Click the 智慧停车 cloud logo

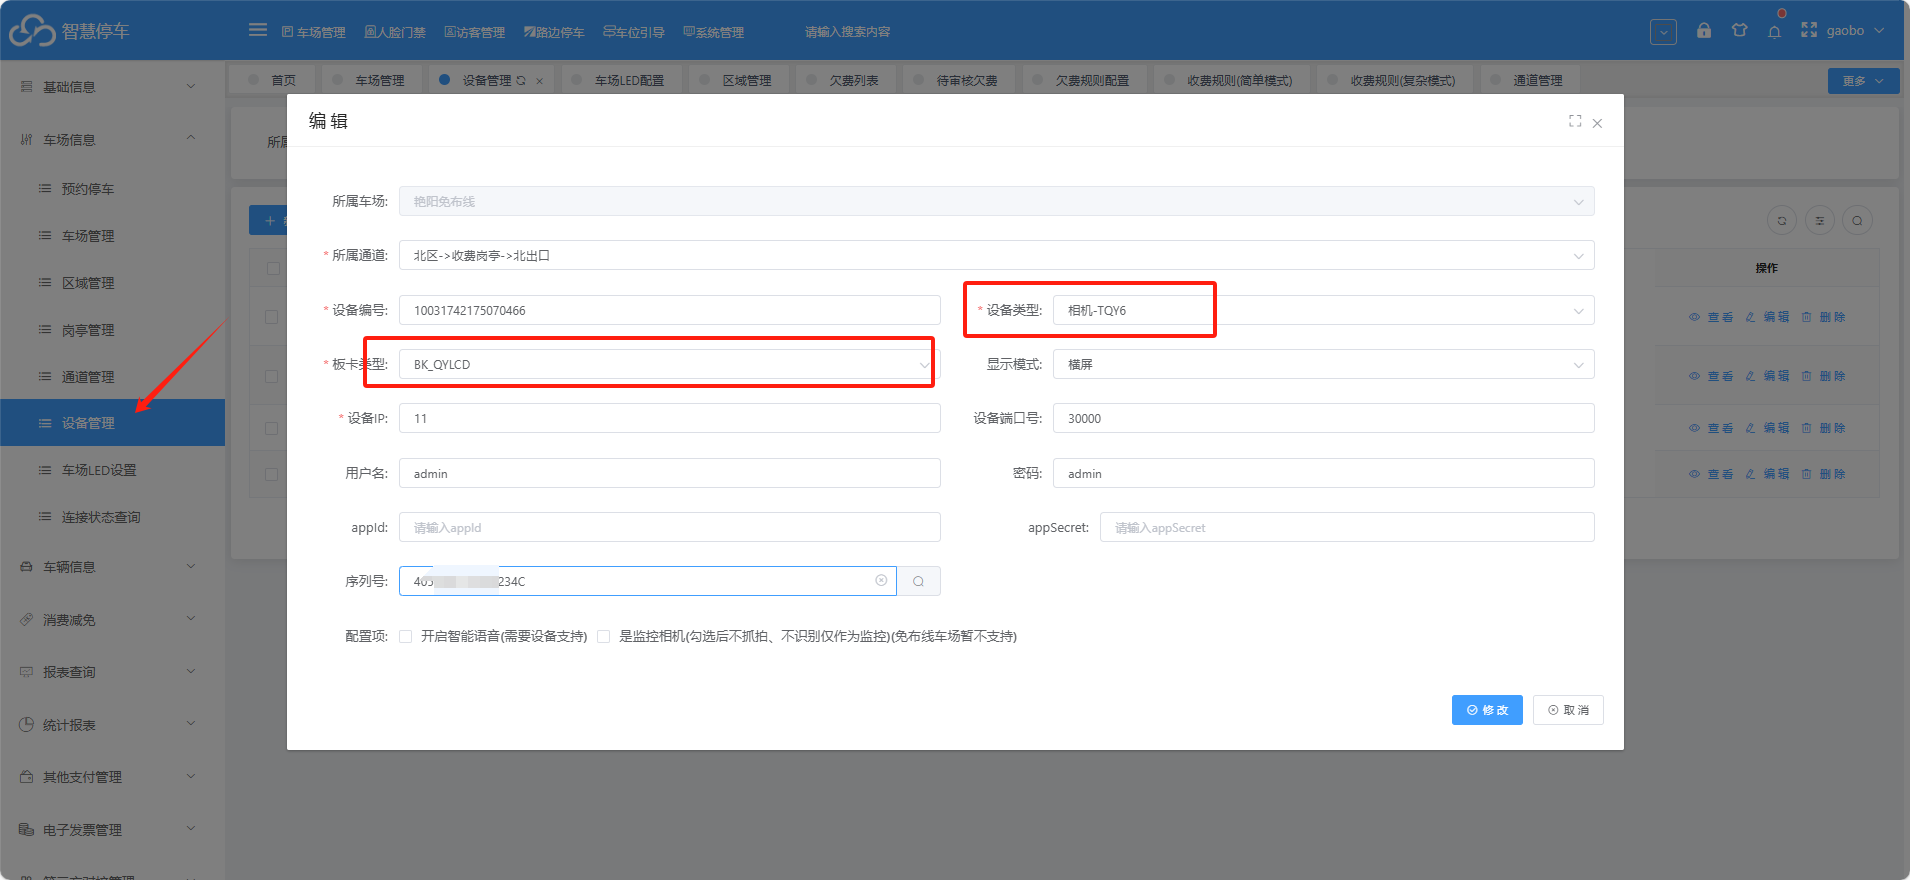(32, 31)
